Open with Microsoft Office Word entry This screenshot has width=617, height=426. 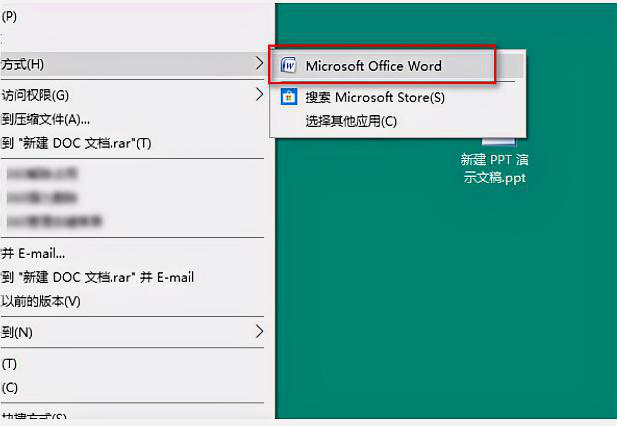coord(373,66)
